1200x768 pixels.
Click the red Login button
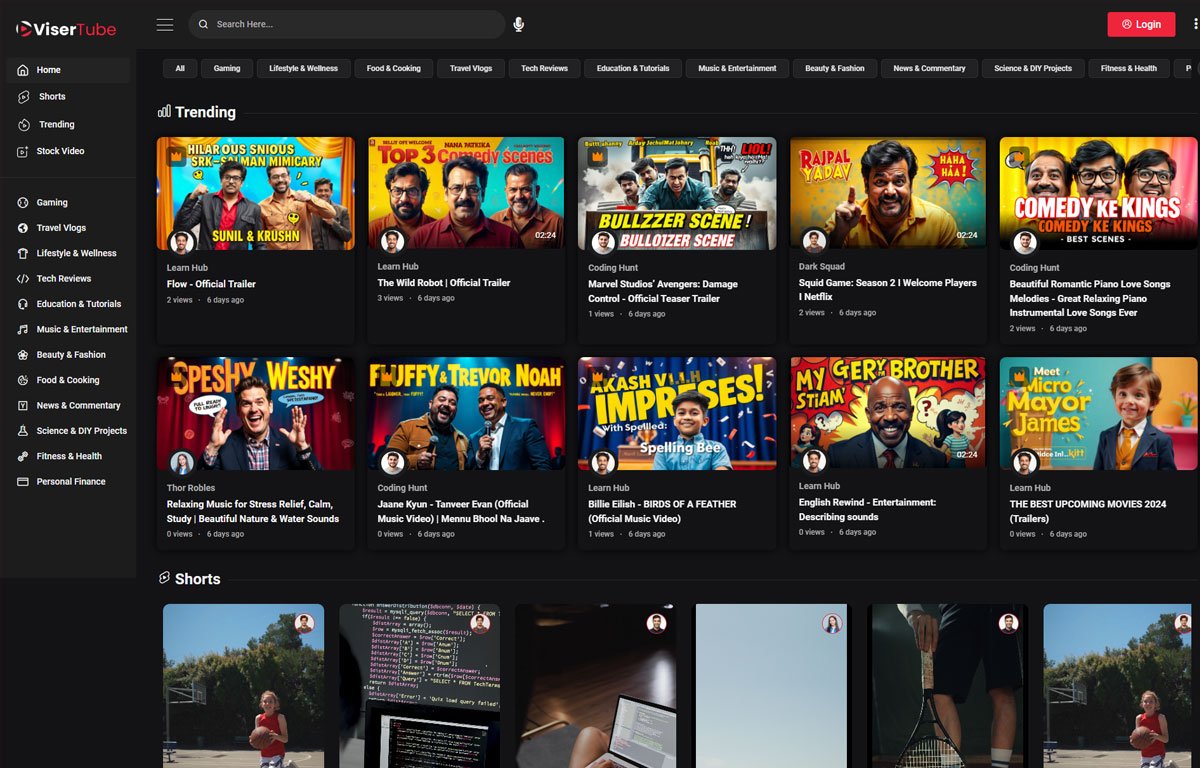(1141, 24)
